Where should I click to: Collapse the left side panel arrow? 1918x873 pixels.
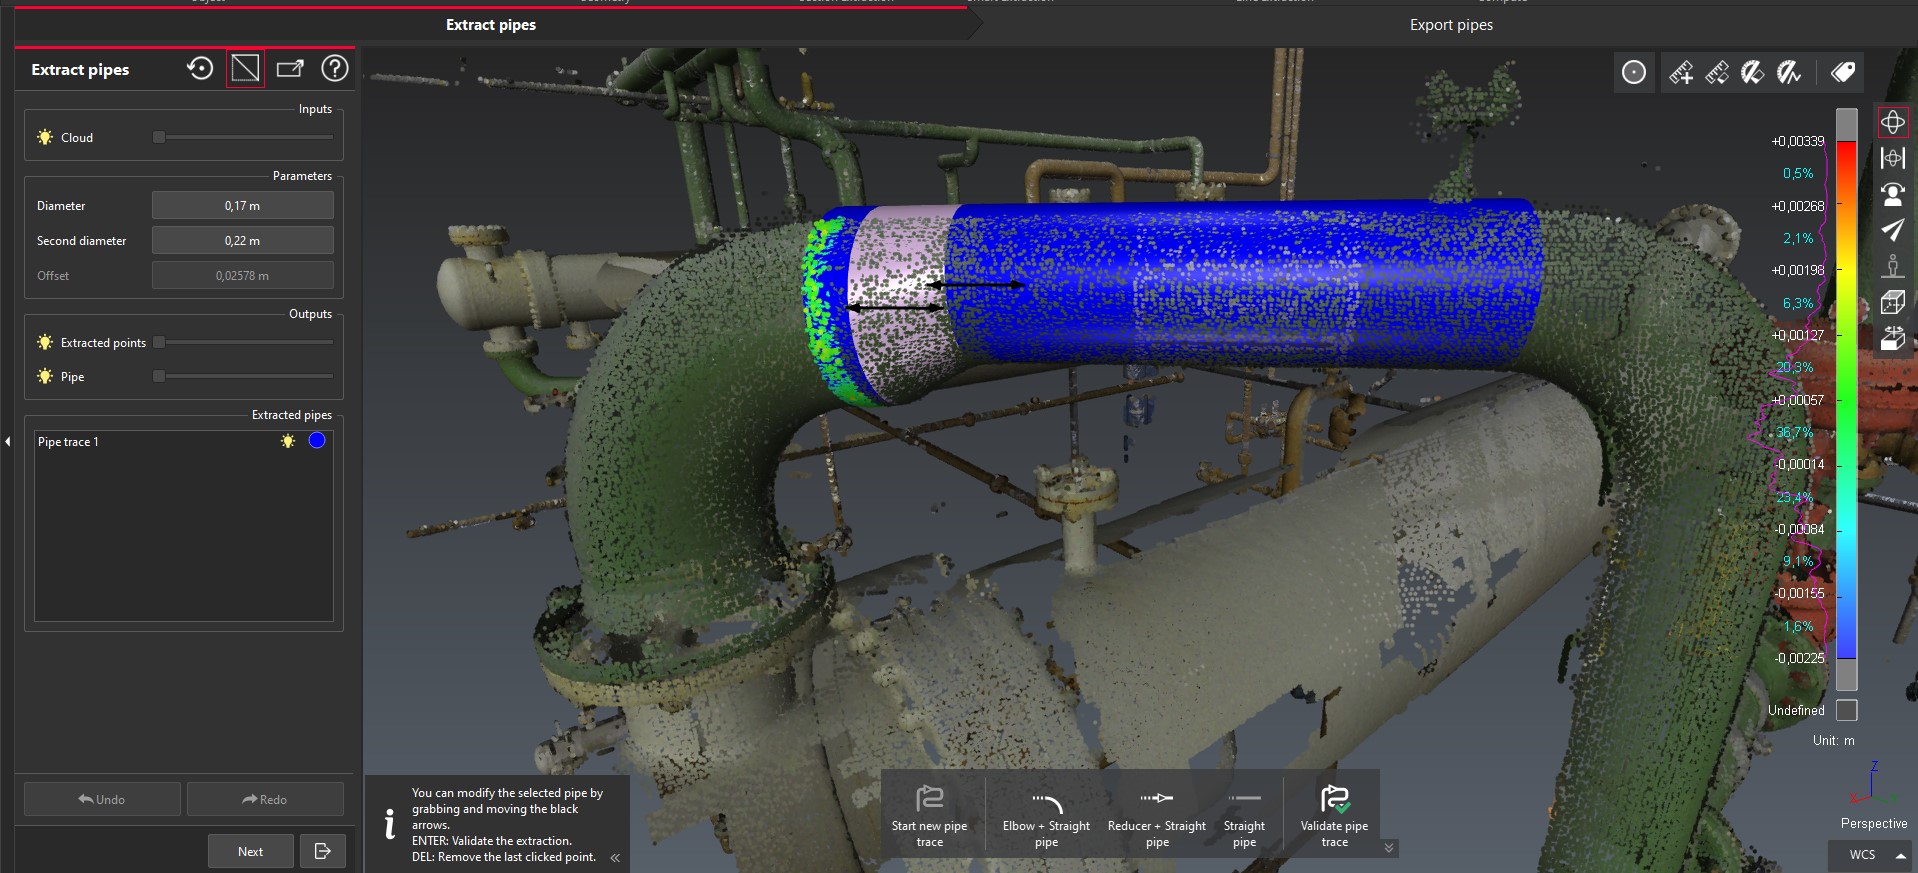point(8,441)
